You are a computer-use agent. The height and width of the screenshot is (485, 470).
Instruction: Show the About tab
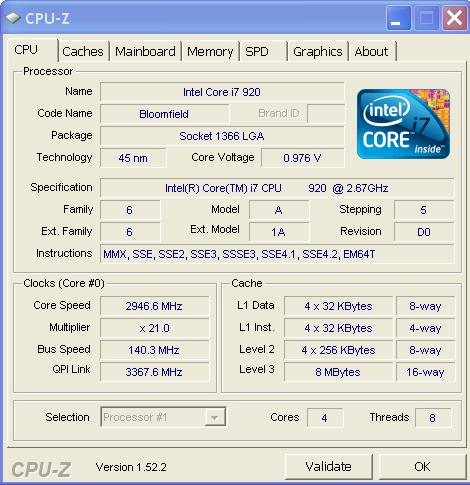coord(372,51)
